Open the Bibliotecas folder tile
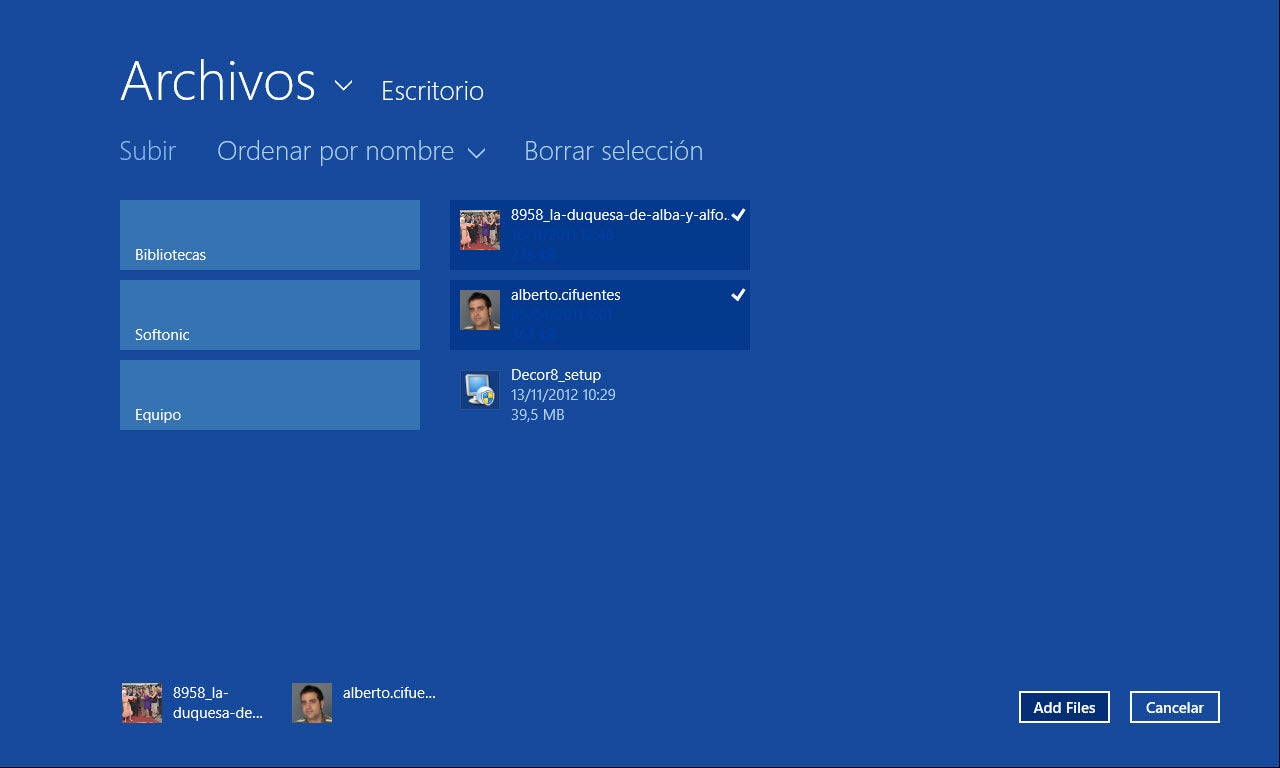The width and height of the screenshot is (1280, 768). (270, 235)
